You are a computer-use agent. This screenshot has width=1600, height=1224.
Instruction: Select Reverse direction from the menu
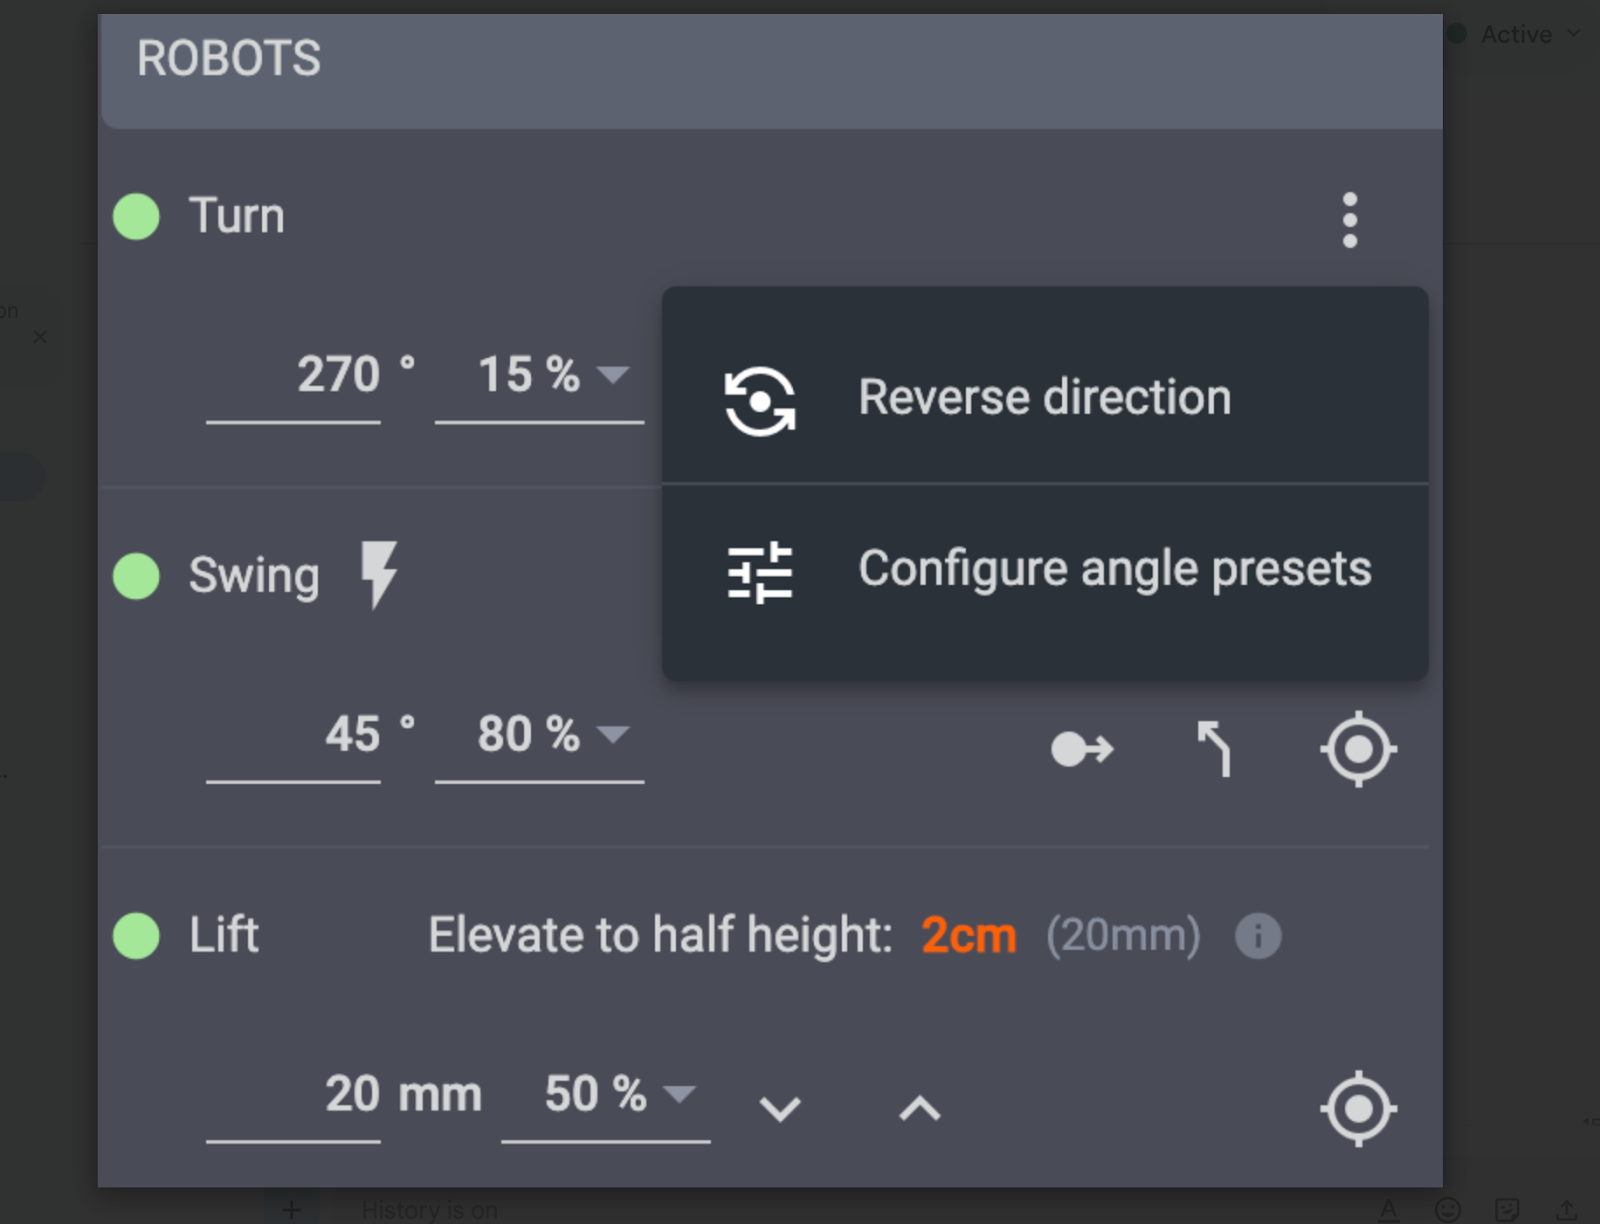(1044, 398)
